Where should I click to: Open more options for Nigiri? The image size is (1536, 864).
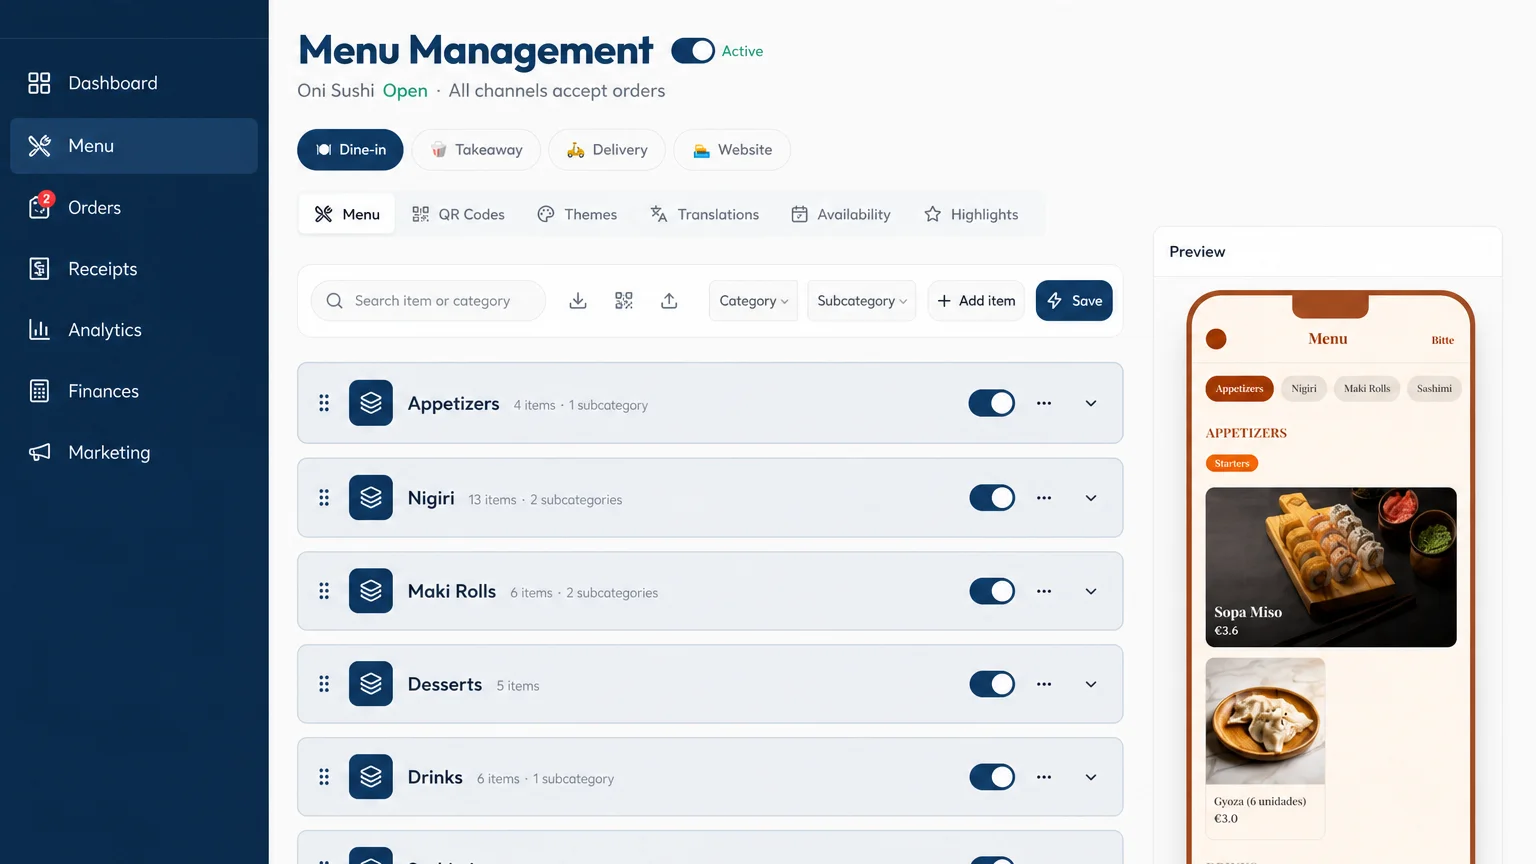click(x=1044, y=498)
